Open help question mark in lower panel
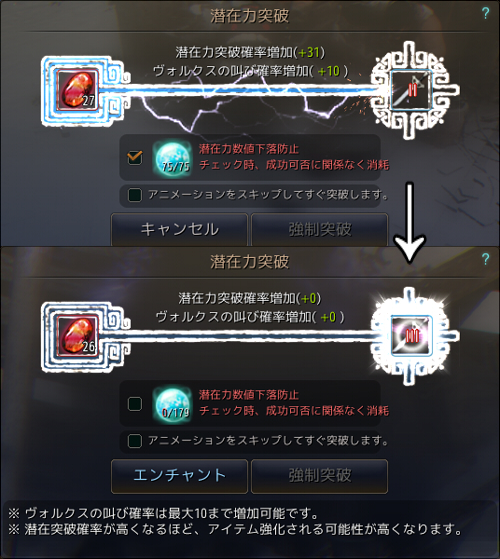The height and width of the screenshot is (559, 500). click(485, 259)
